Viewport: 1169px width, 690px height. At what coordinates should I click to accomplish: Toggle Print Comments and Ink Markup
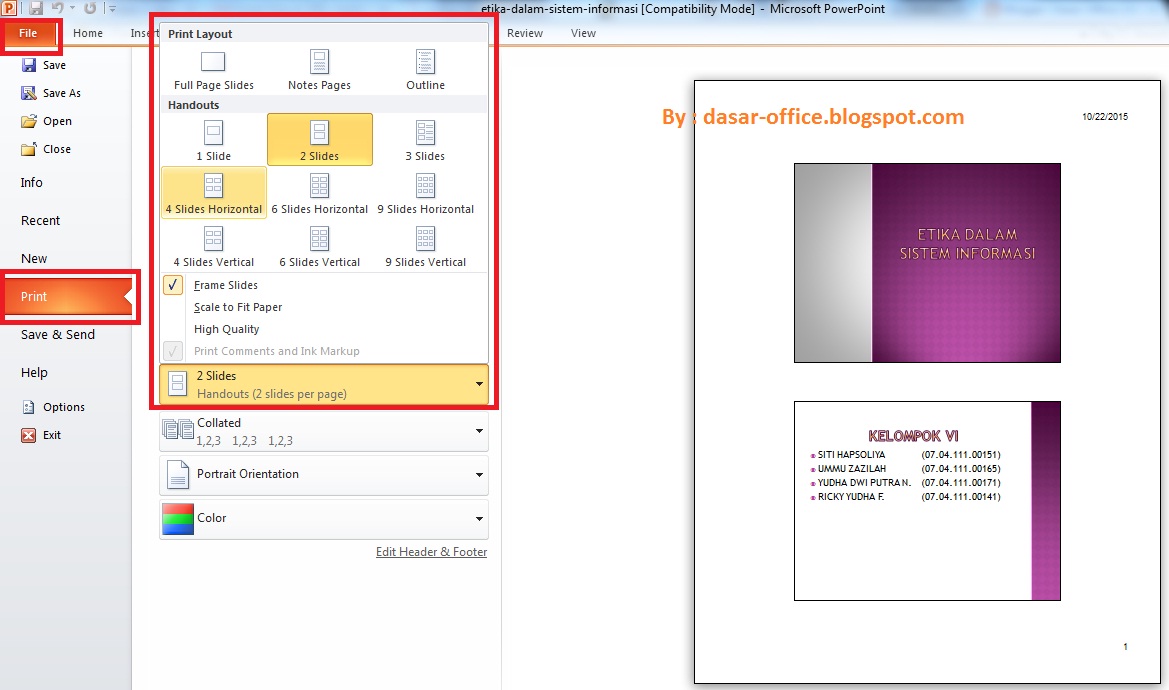click(277, 351)
